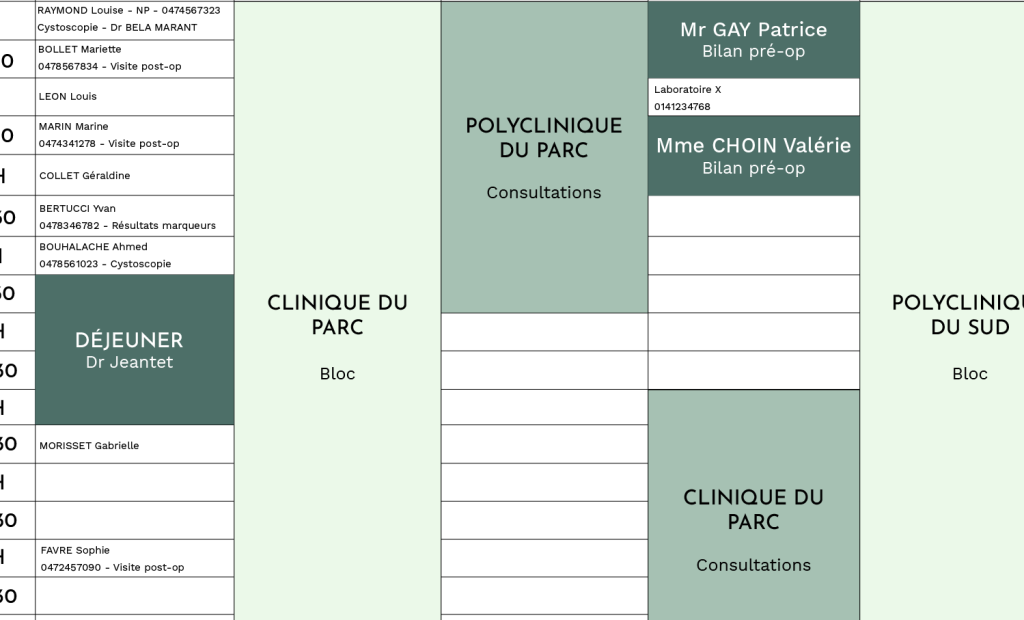Click the LEON Louis appointment slot
This screenshot has height=620, width=1024.
[x=134, y=97]
